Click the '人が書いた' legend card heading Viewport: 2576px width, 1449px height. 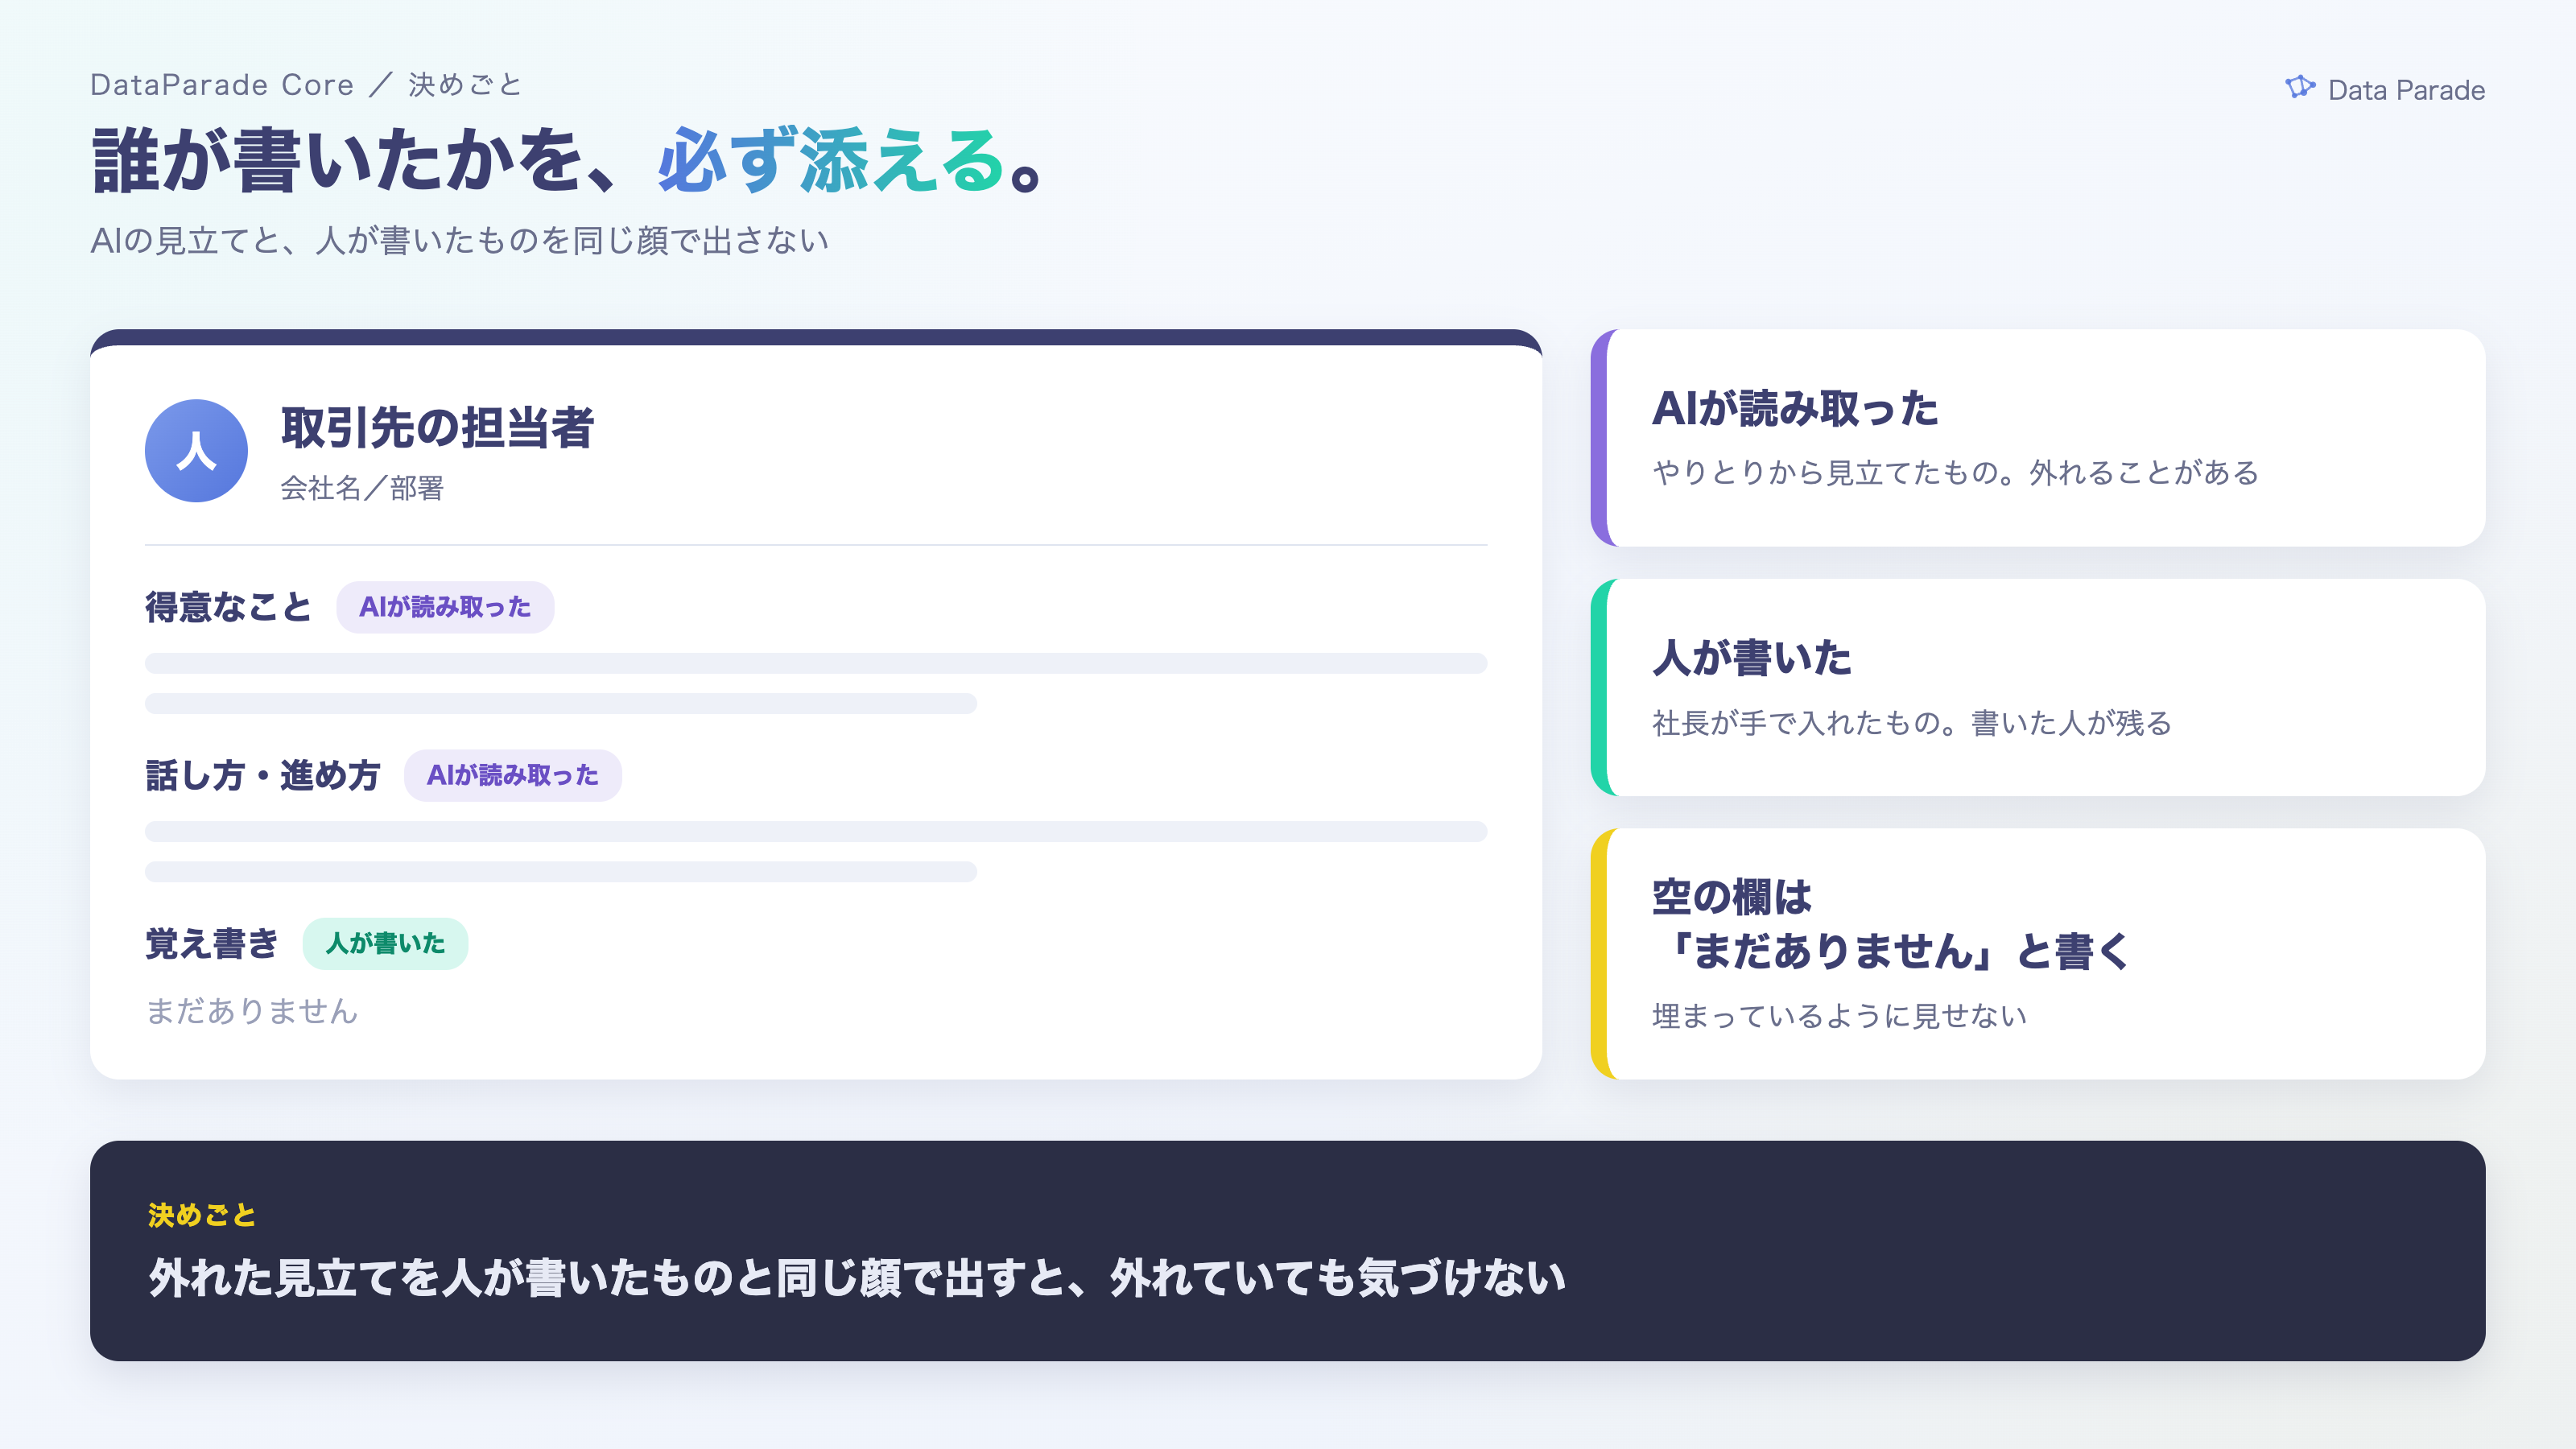click(x=1752, y=658)
